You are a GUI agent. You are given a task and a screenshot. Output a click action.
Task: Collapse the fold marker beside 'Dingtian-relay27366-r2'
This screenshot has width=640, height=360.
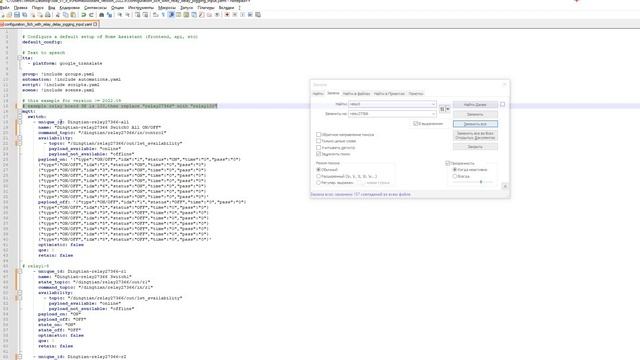coord(19,356)
